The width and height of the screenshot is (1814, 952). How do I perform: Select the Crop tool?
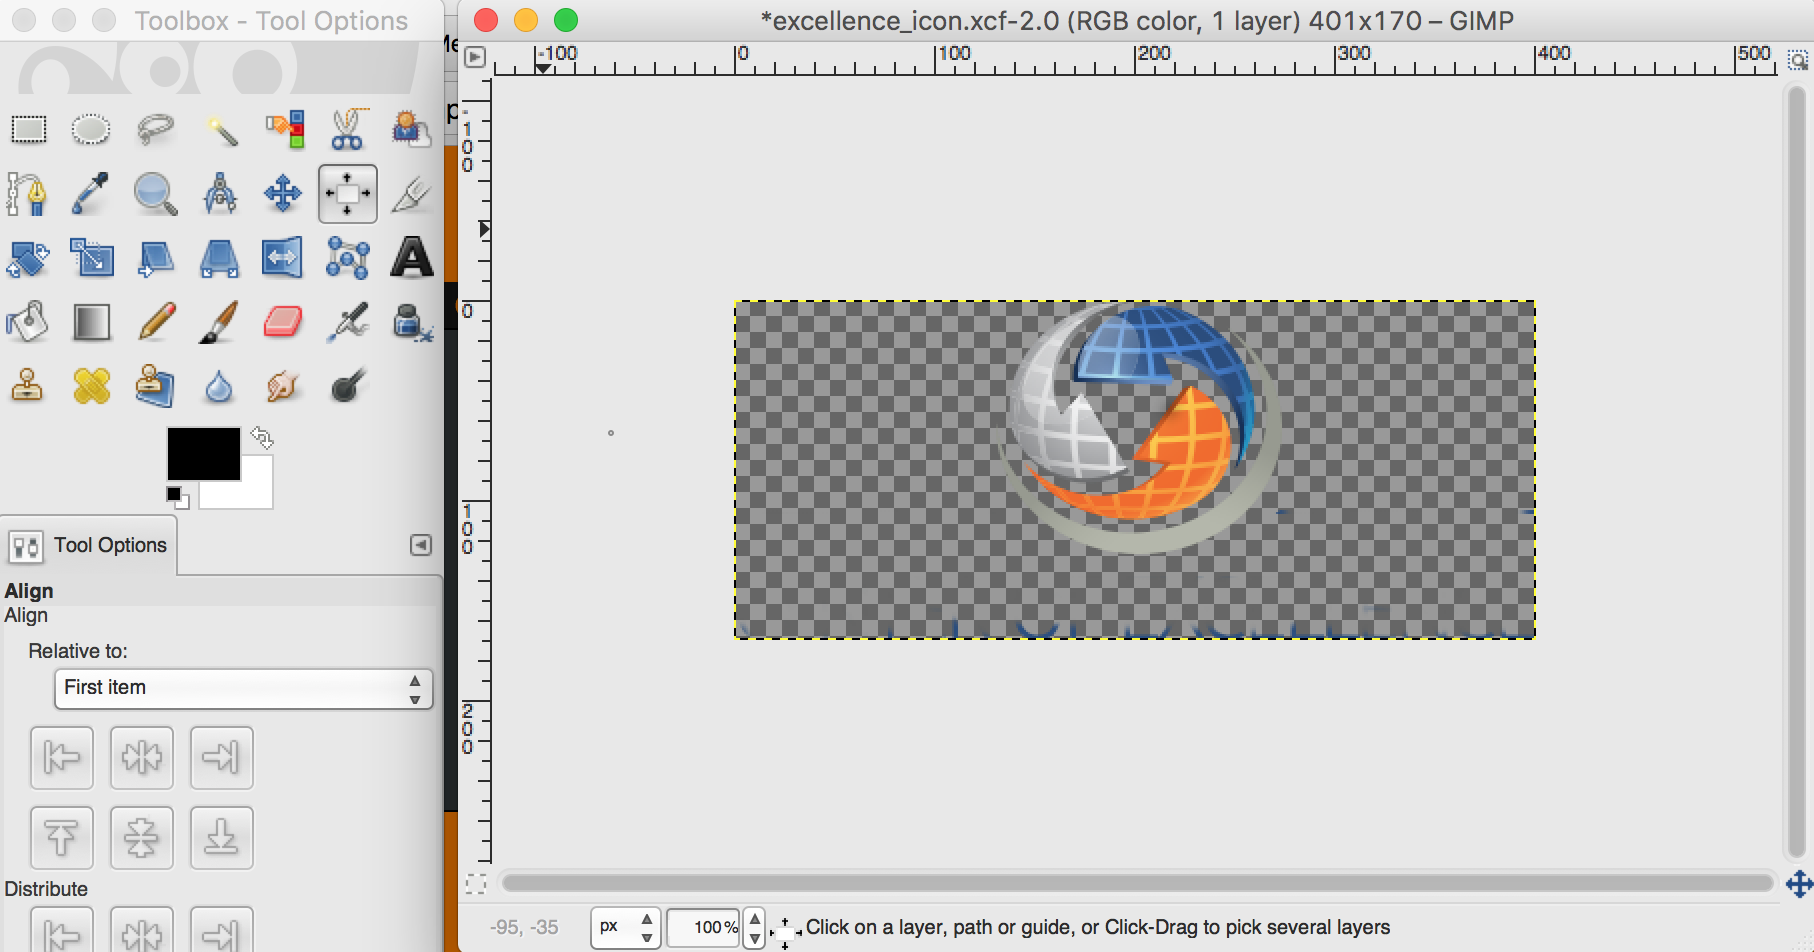[x=411, y=193]
